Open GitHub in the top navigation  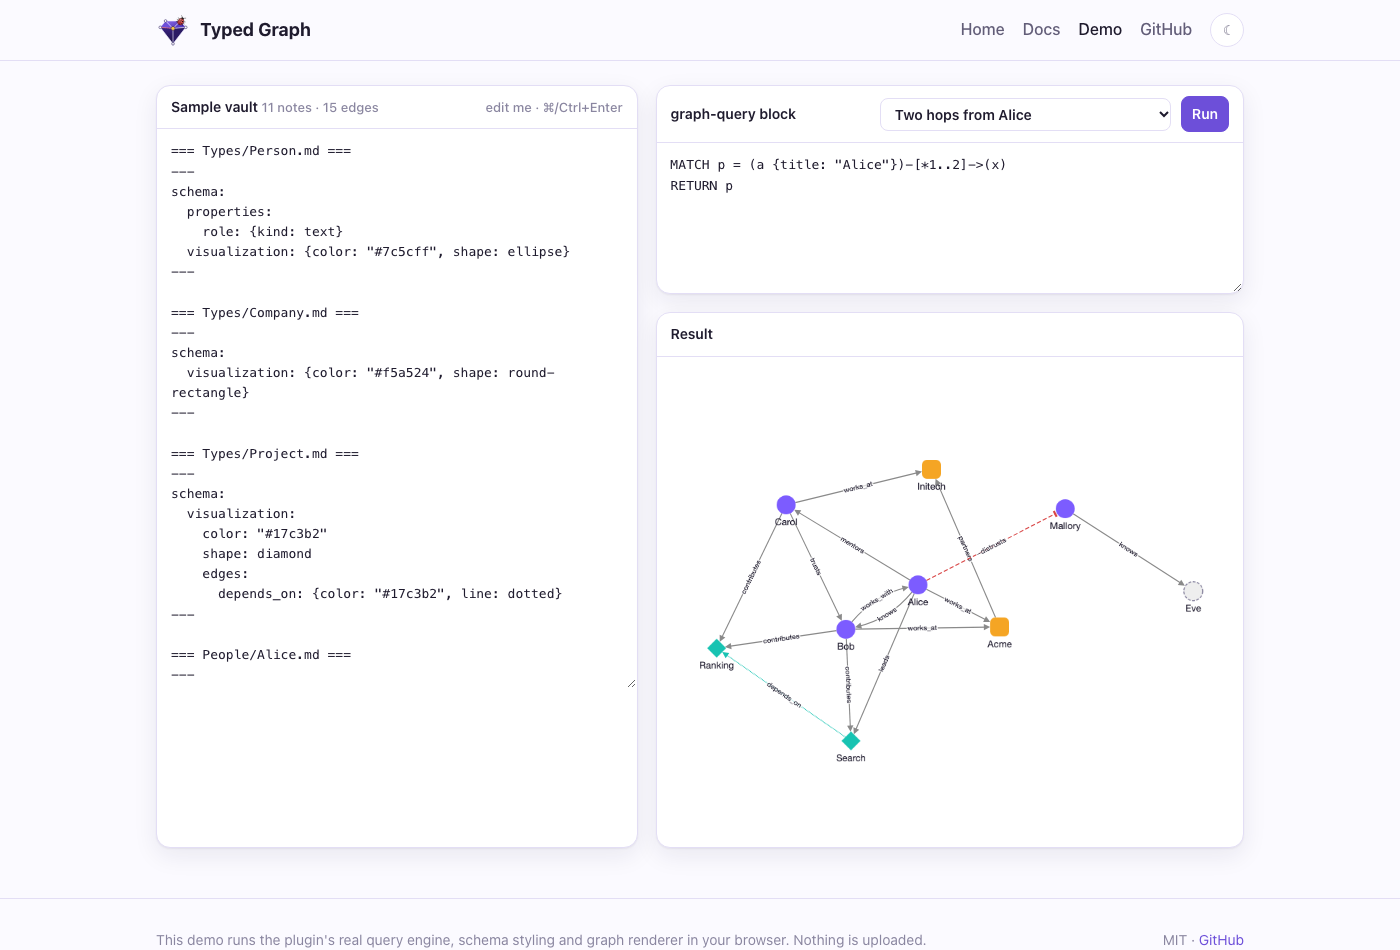coord(1166,30)
